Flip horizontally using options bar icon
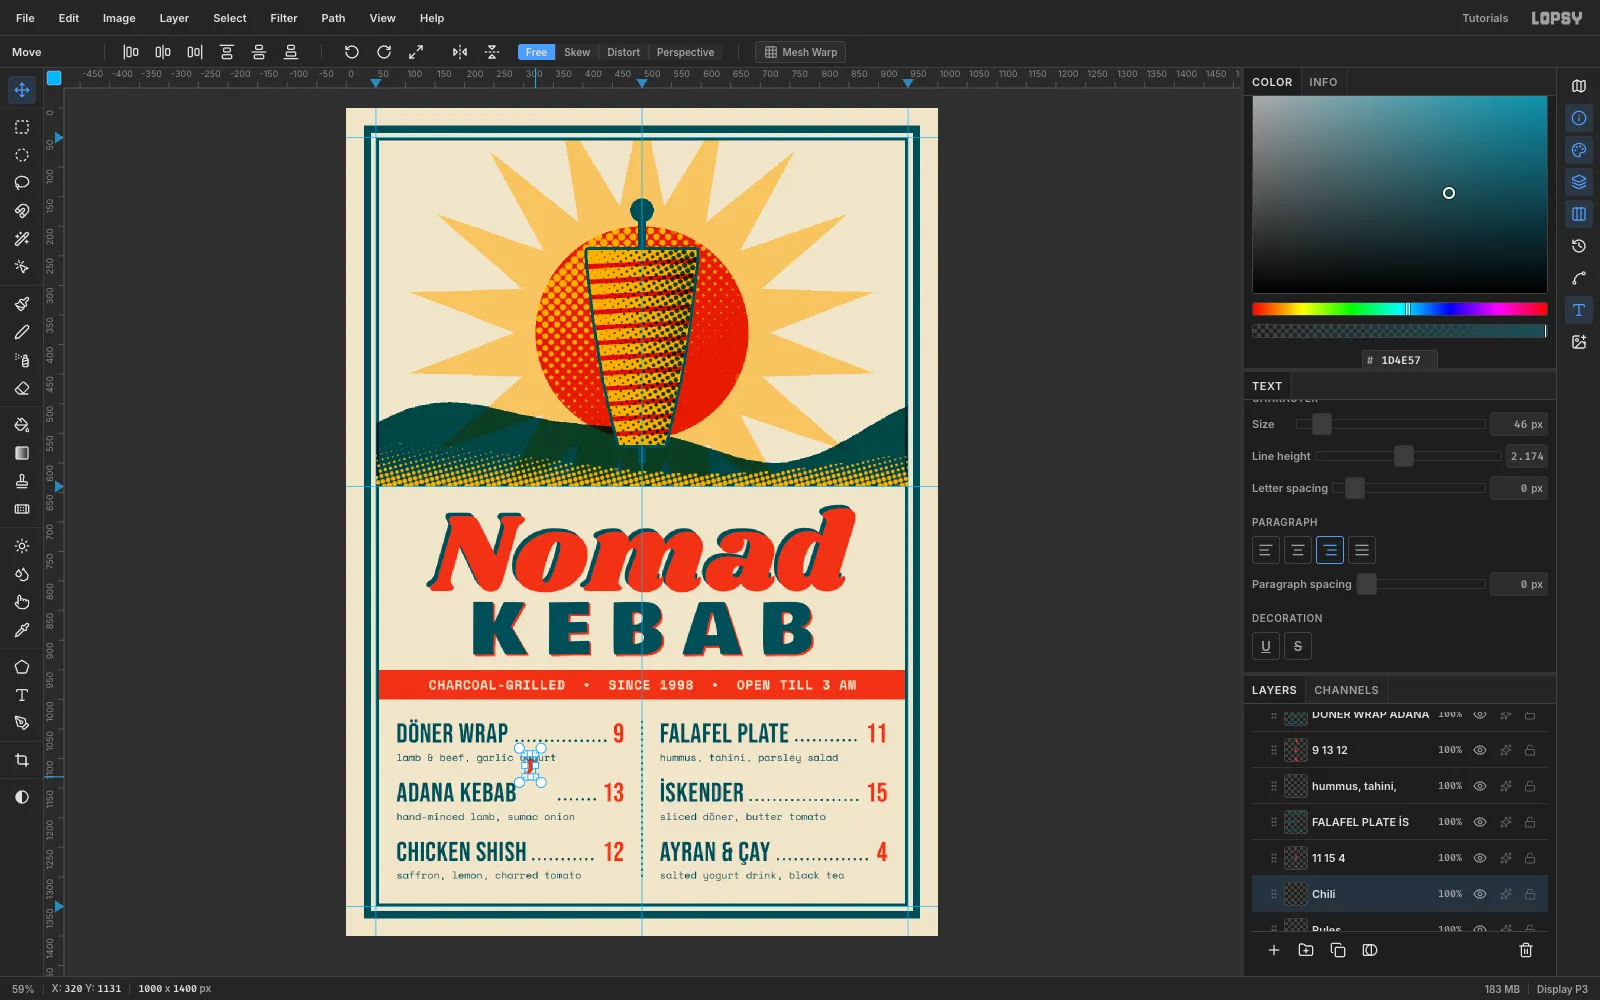This screenshot has height=1000, width=1600. click(460, 52)
